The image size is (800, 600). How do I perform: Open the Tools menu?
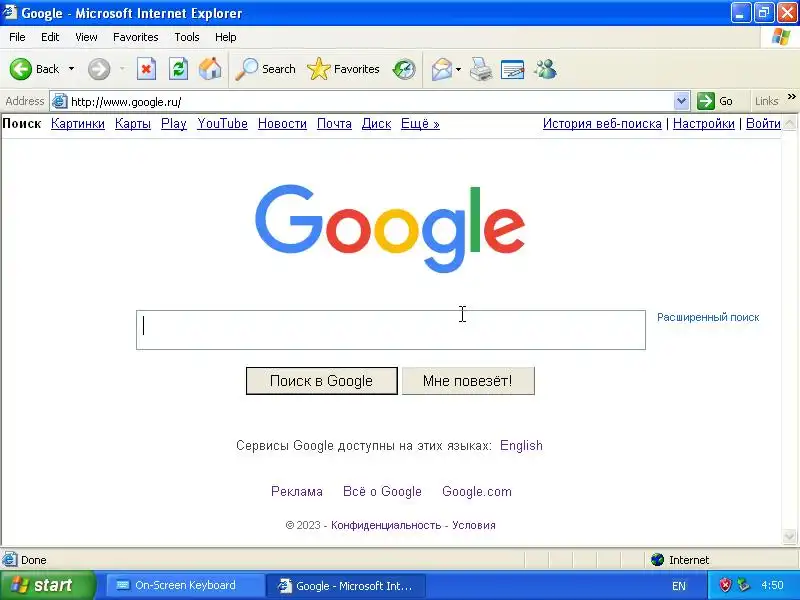(187, 37)
